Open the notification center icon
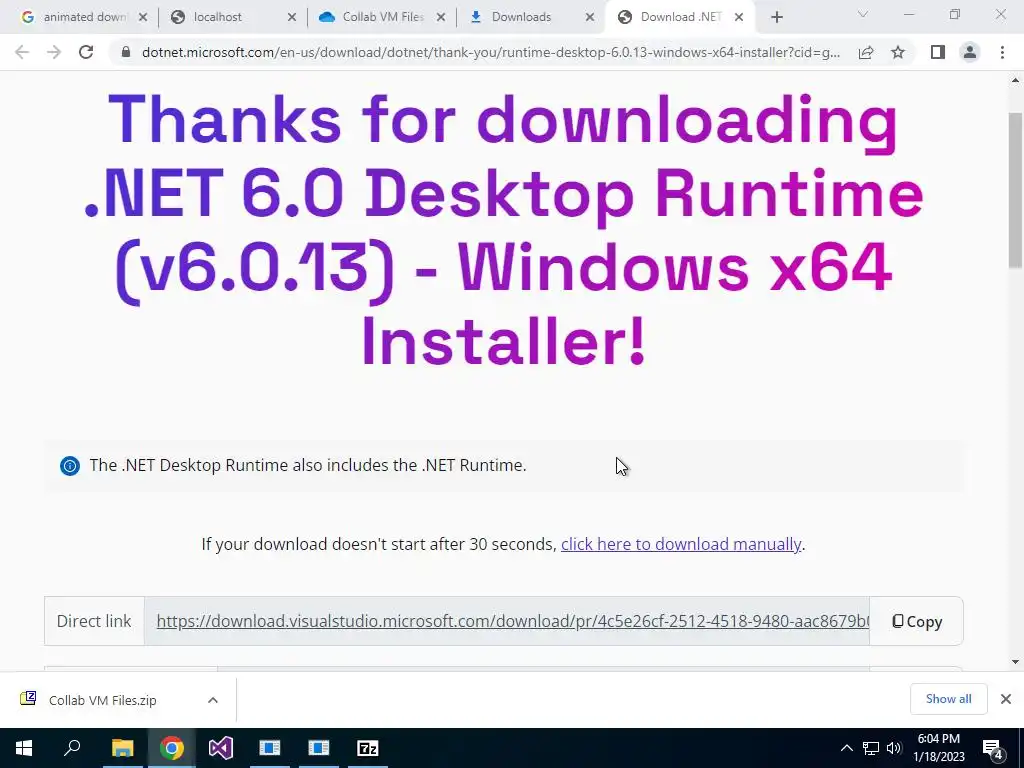The width and height of the screenshot is (1024, 768). coord(993,749)
